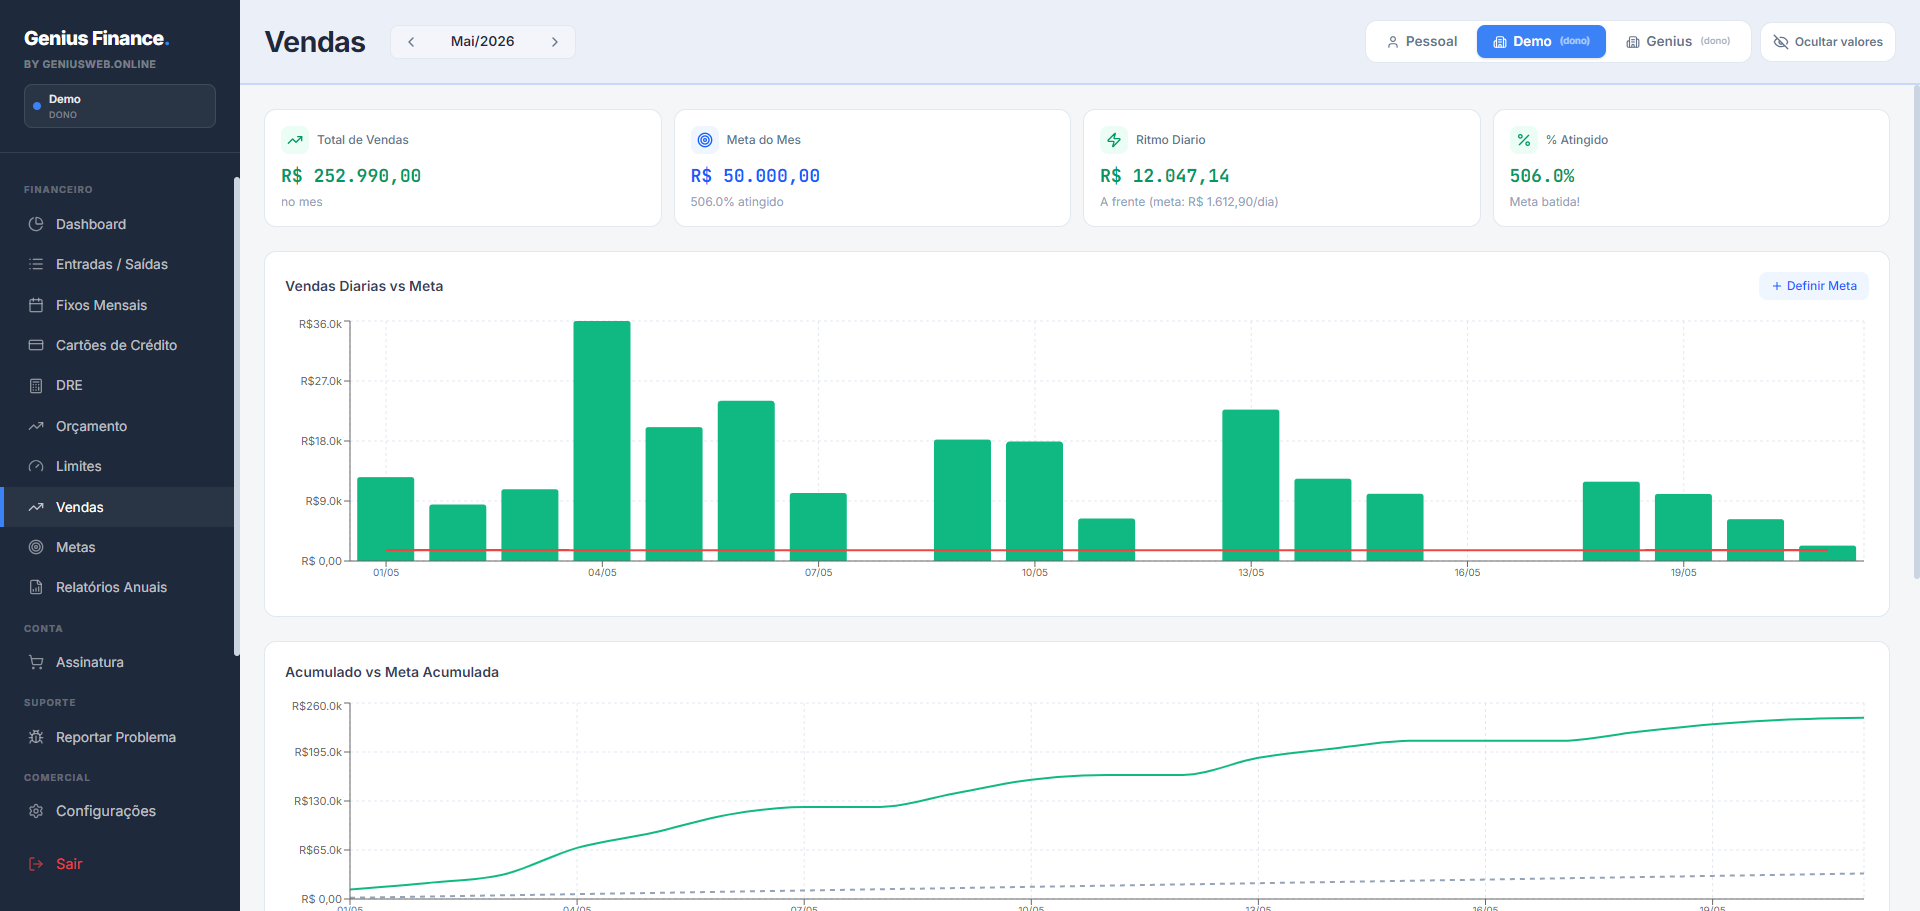
Task: Click the Demo building icon in top bar
Action: pyautogui.click(x=1500, y=42)
